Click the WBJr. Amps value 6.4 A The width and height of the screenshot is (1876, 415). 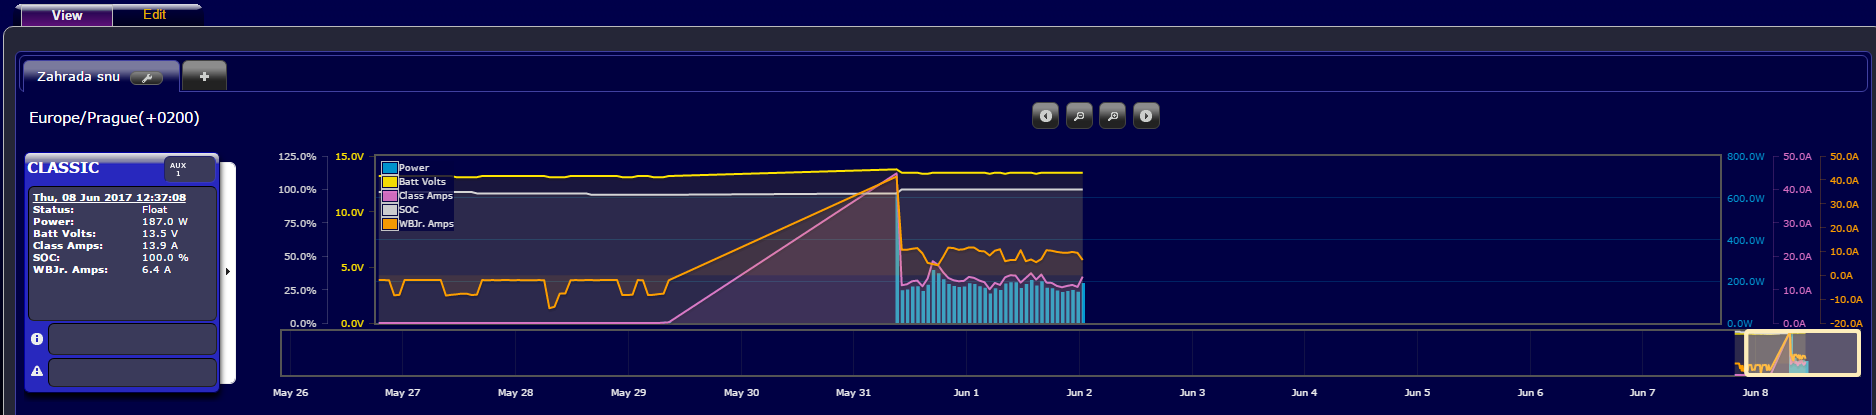pos(156,270)
